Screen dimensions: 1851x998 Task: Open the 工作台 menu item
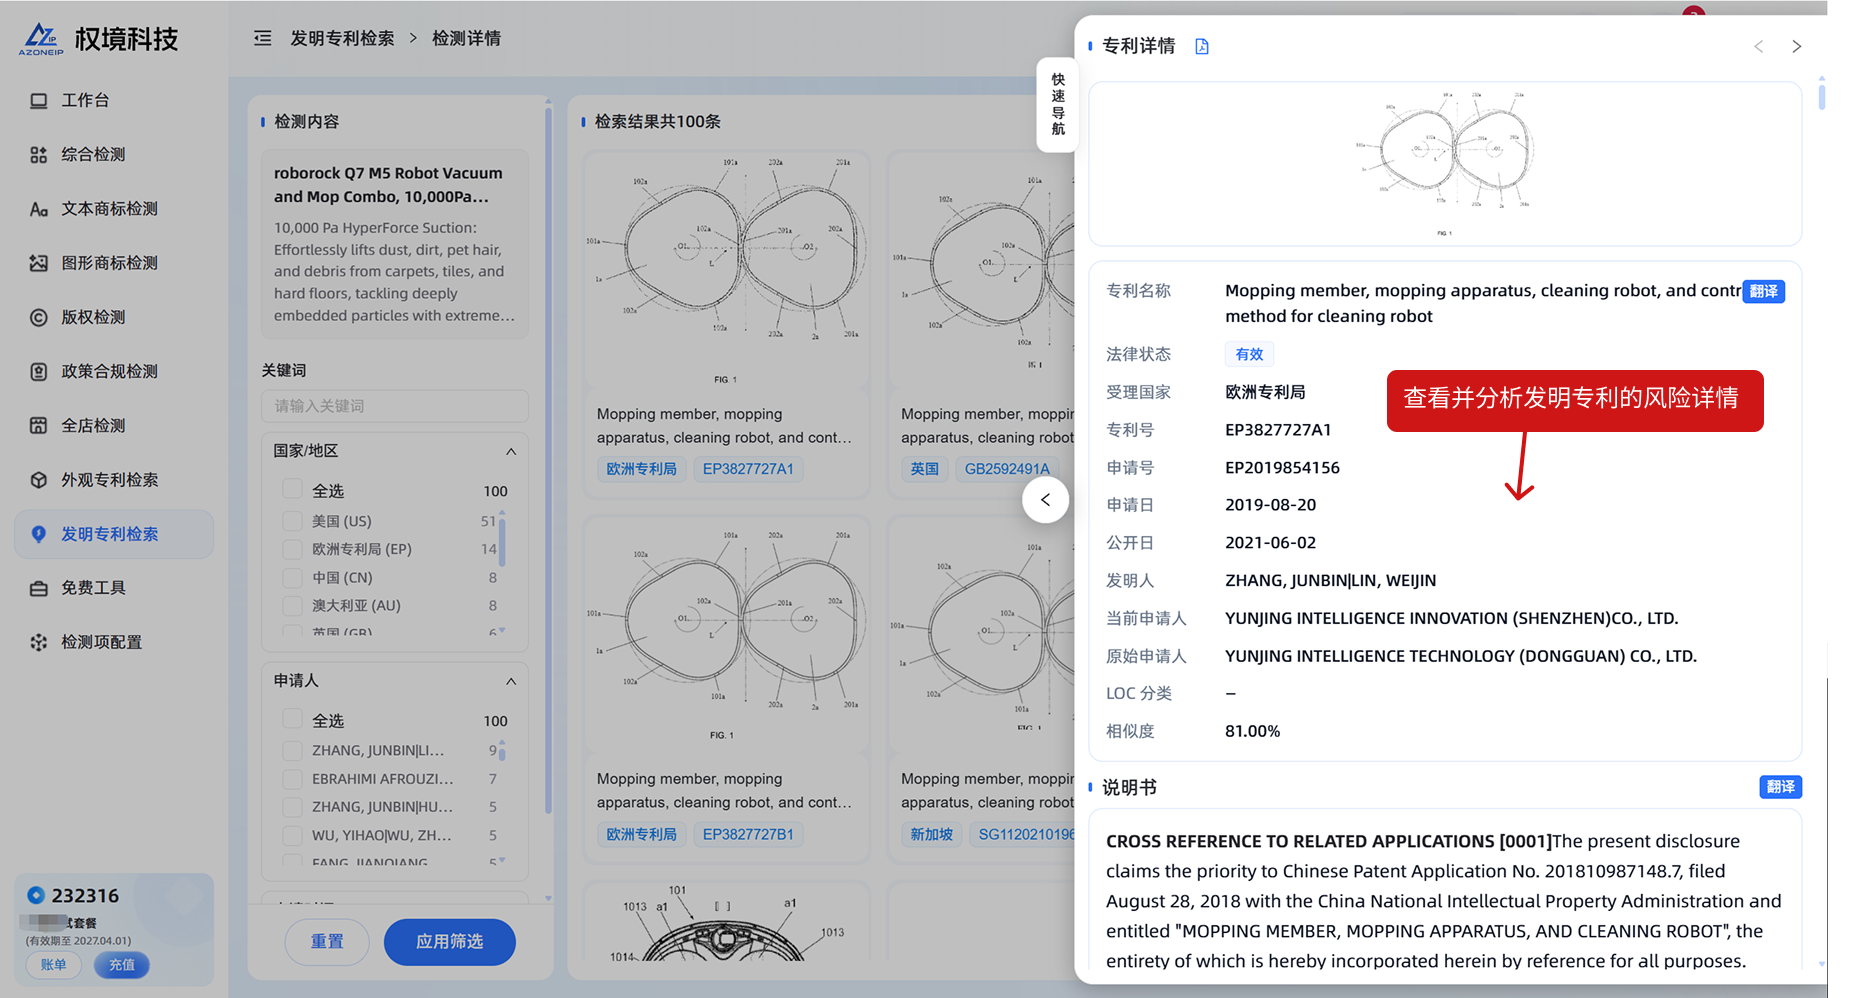(x=114, y=101)
